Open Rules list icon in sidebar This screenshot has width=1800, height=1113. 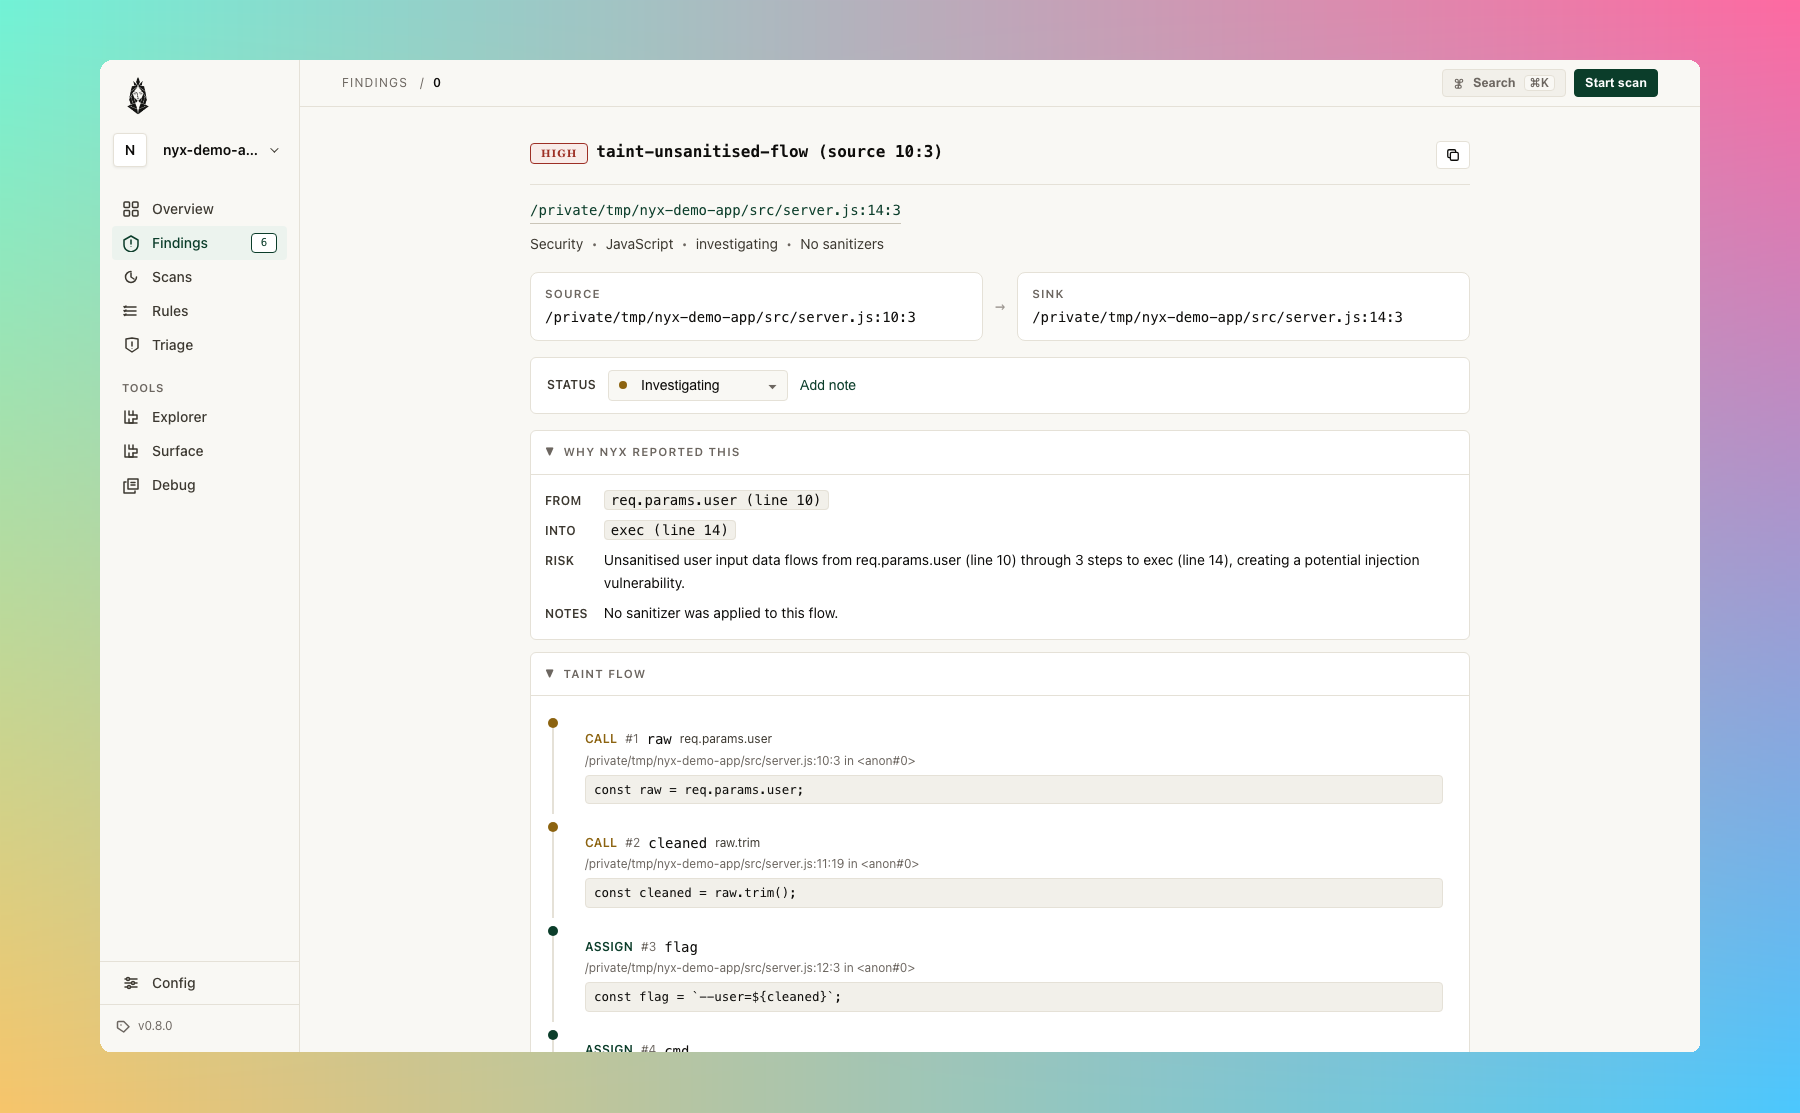pos(131,311)
